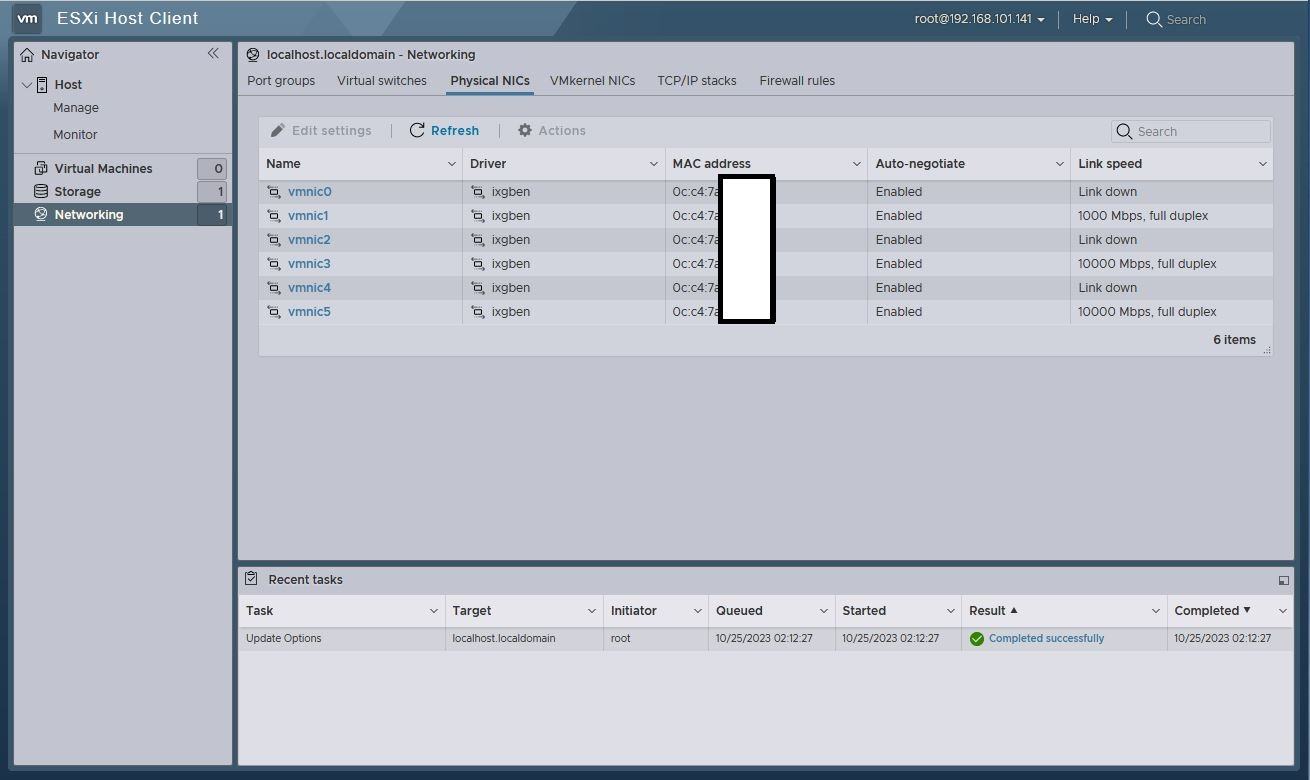Click the Completed successfully result link
Image resolution: width=1310 pixels, height=780 pixels.
point(1046,638)
